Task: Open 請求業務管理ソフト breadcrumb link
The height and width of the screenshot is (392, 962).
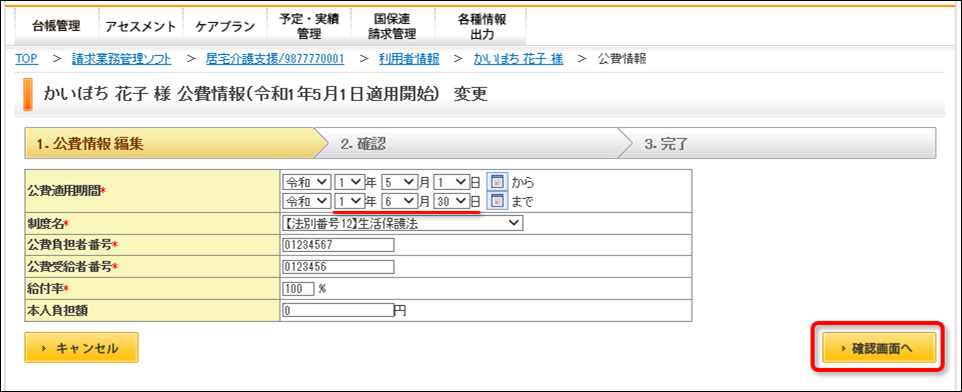Action: (x=121, y=59)
